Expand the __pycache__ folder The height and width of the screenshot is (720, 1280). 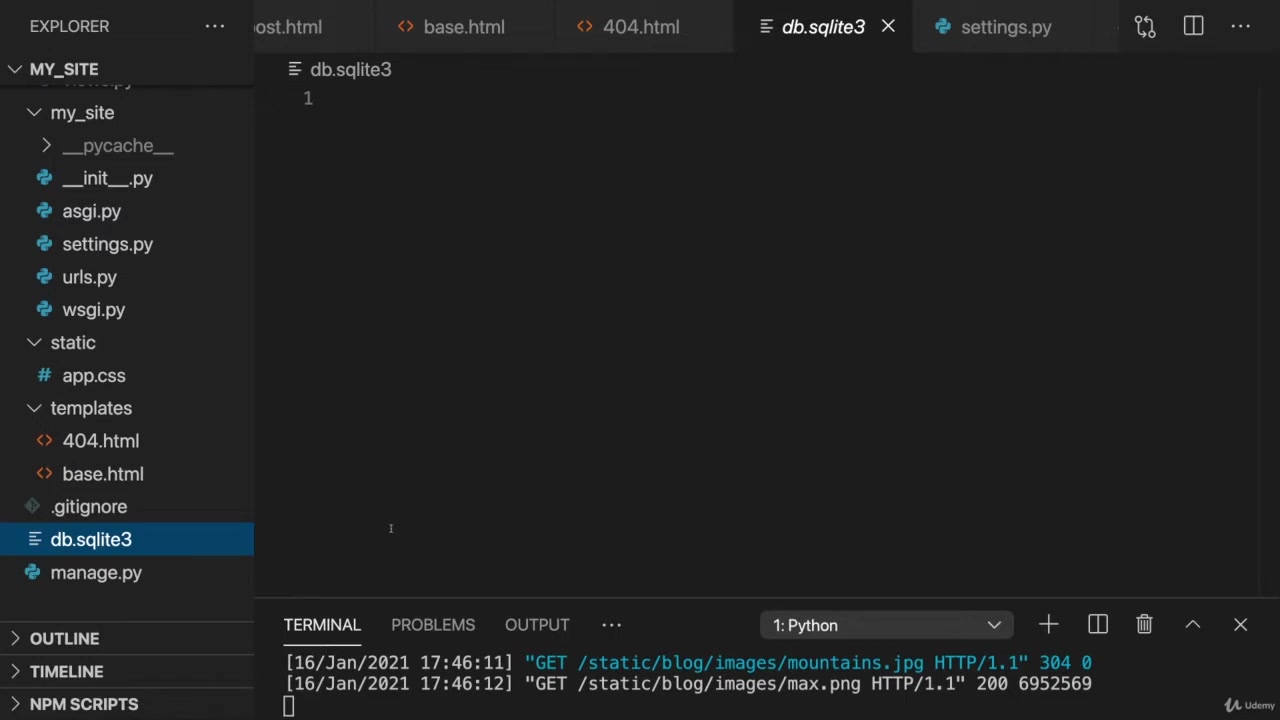tap(117, 146)
